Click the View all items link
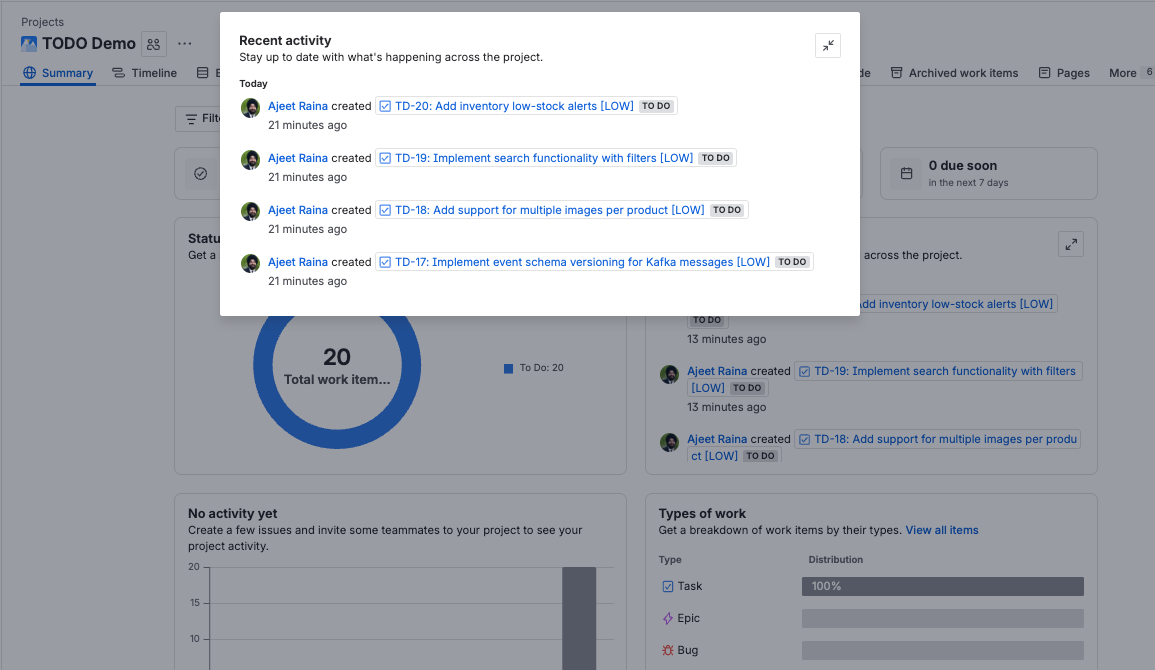The height and width of the screenshot is (670, 1155). pos(942,530)
